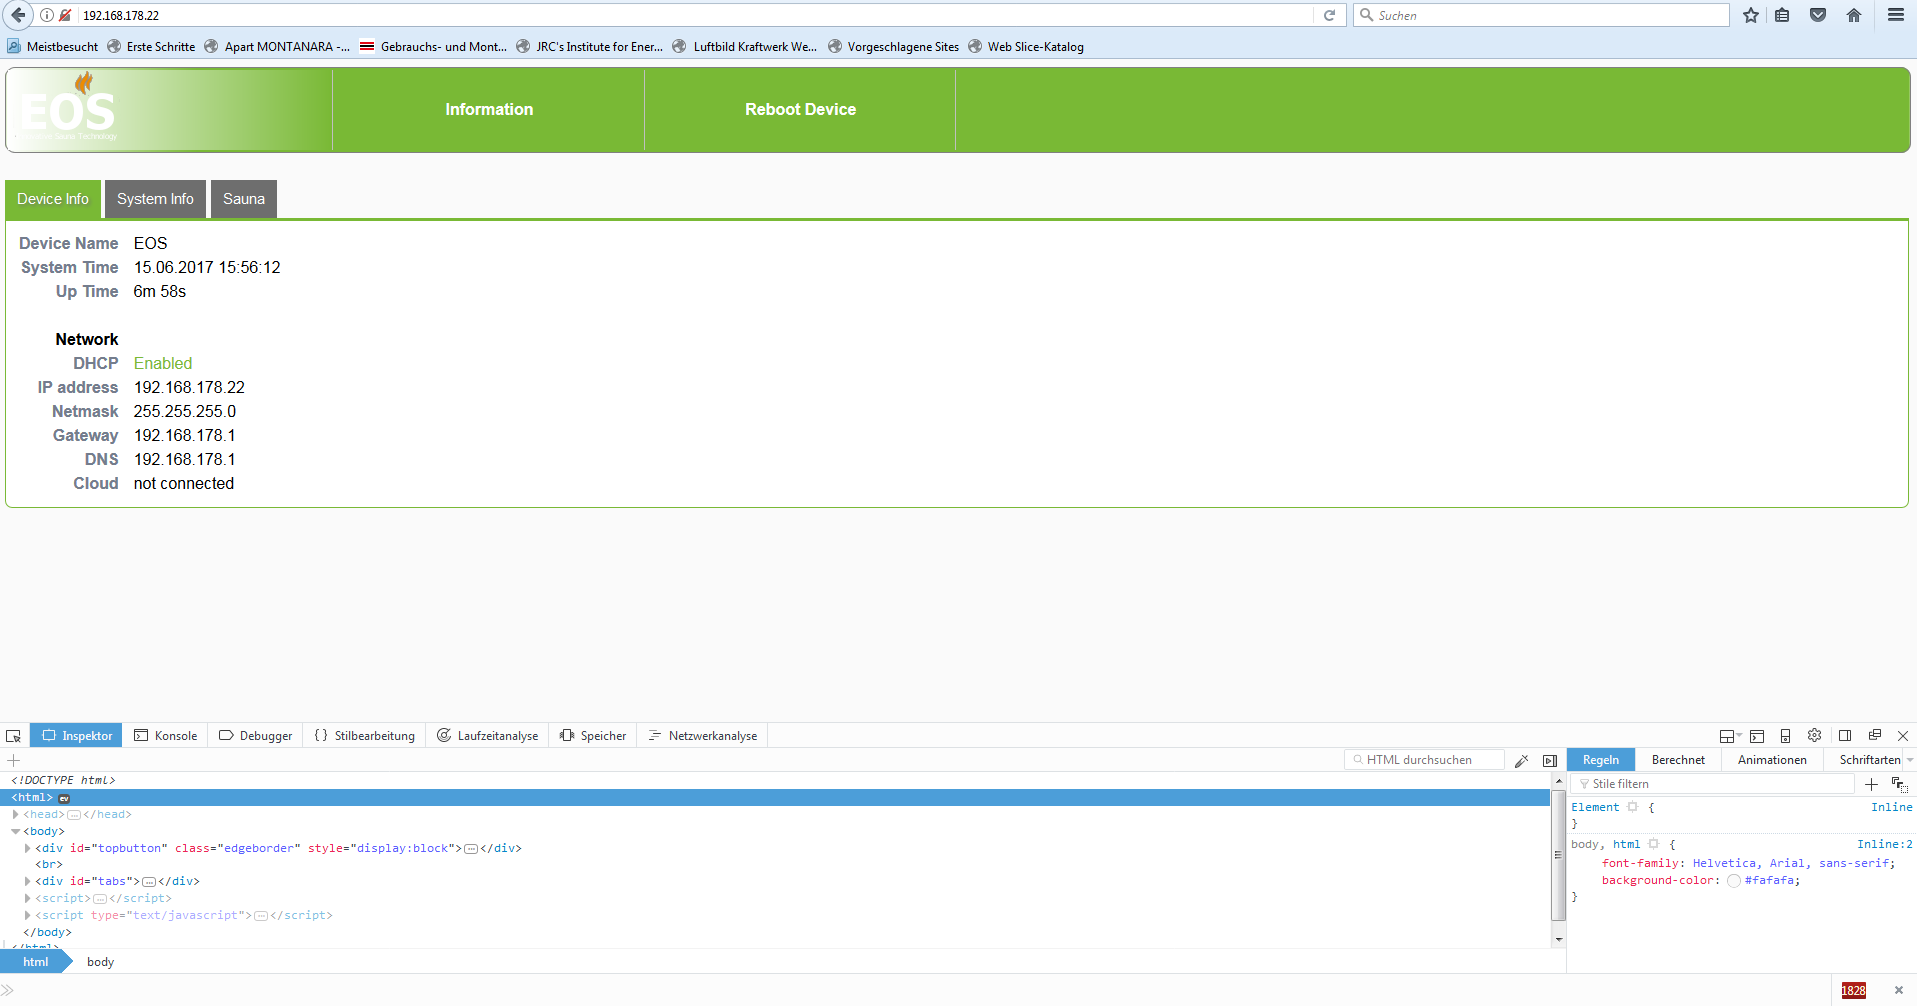Expand ellipsis inside head element
The height and width of the screenshot is (1006, 1917).
74,815
